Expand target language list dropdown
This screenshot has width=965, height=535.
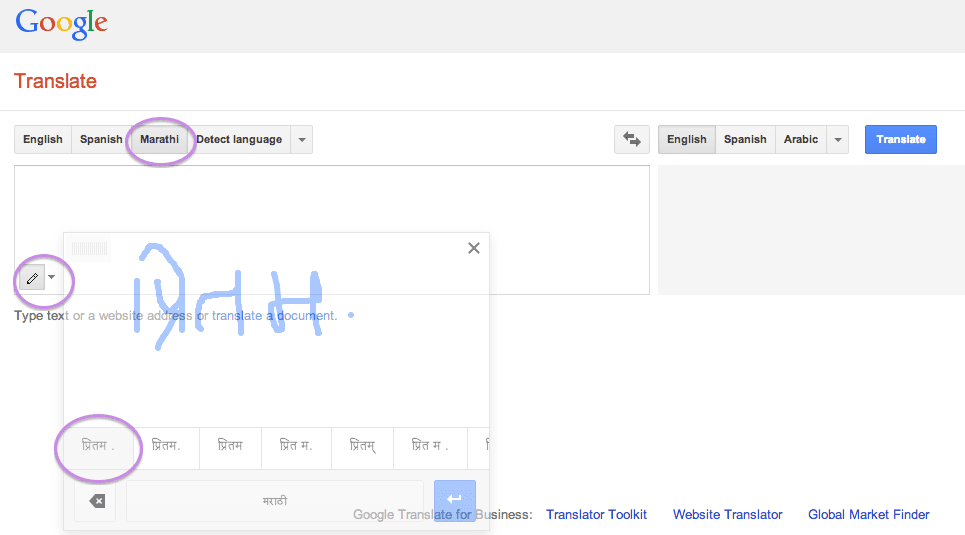838,139
